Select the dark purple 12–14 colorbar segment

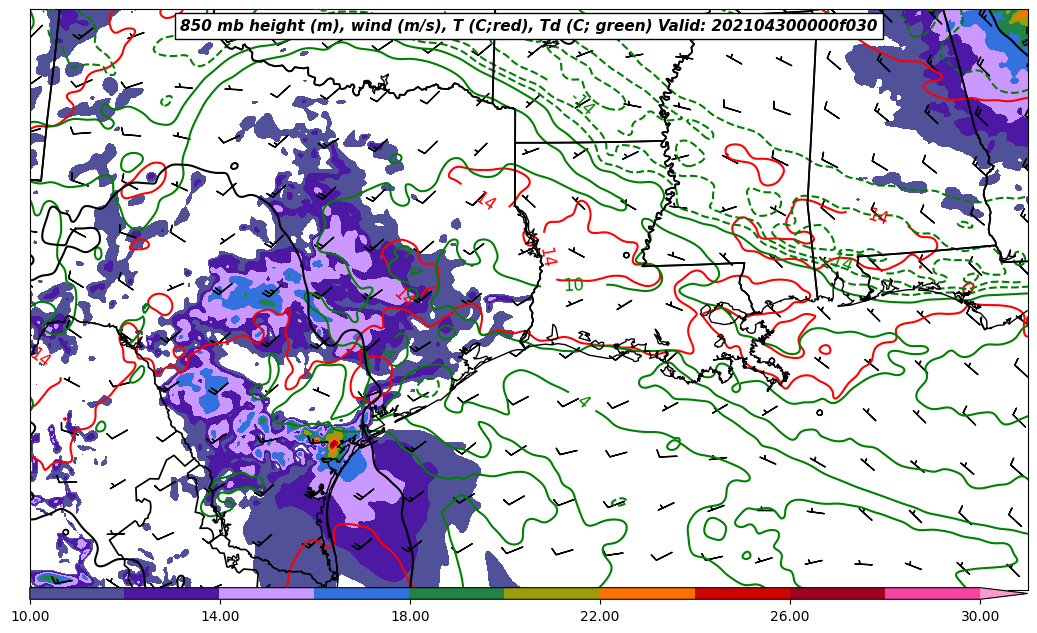coord(172,593)
